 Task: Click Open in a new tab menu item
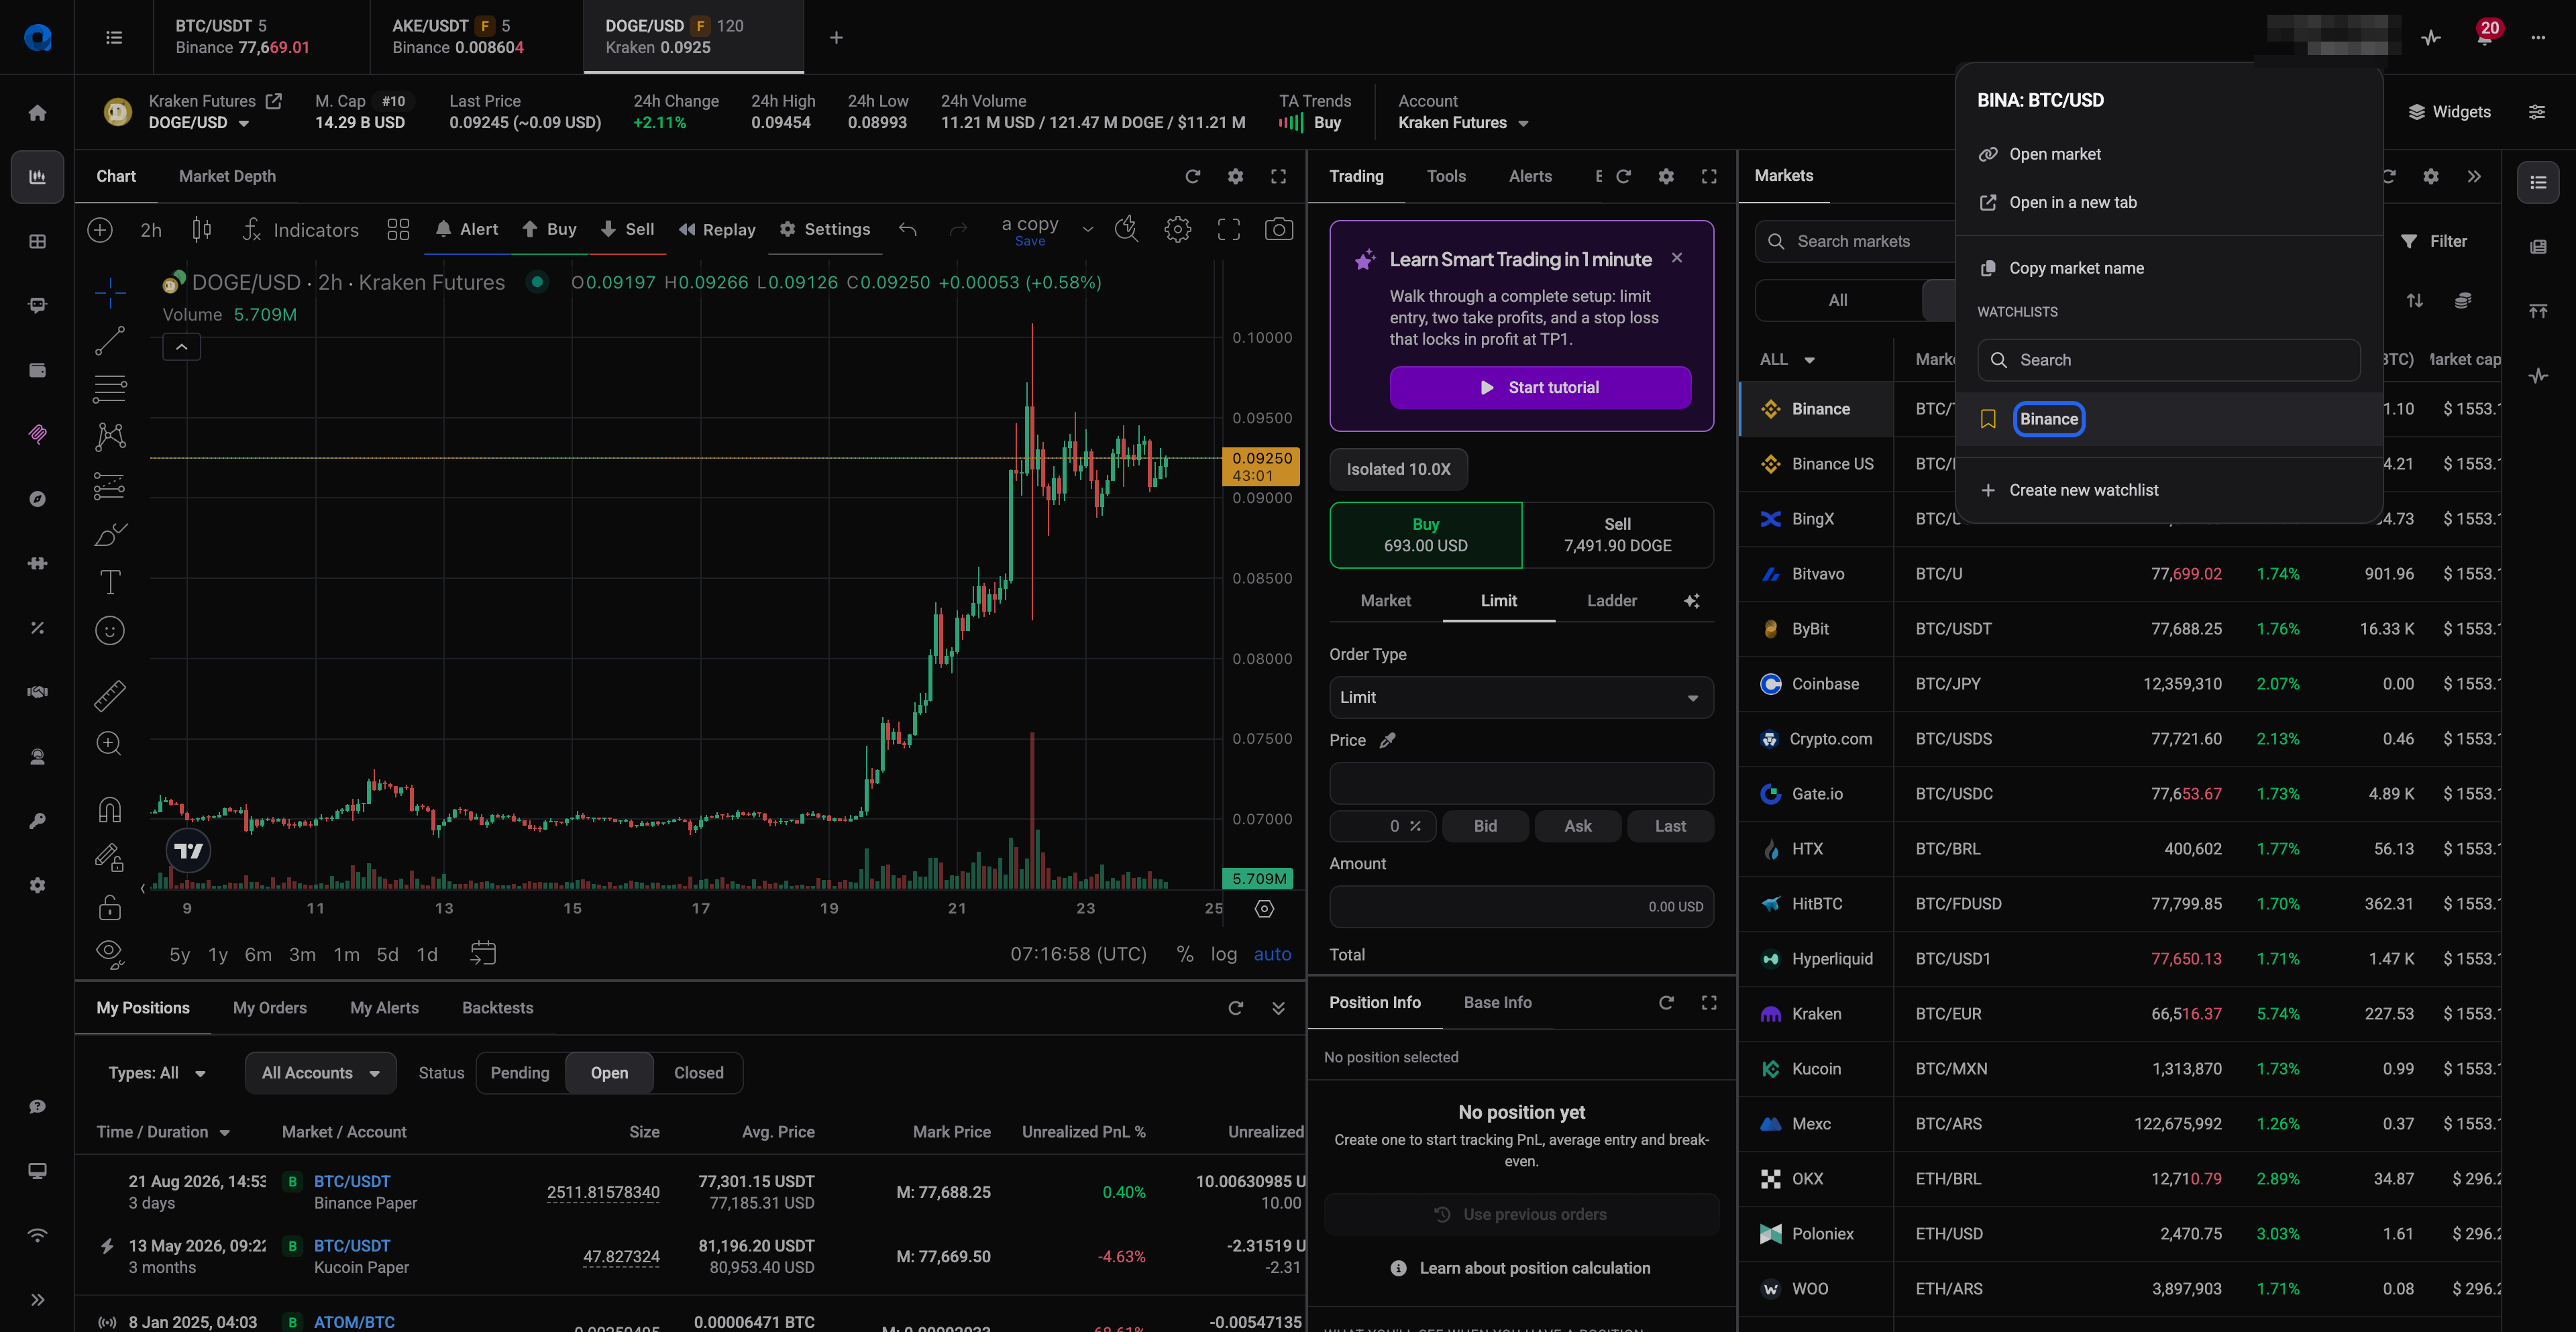(2072, 203)
